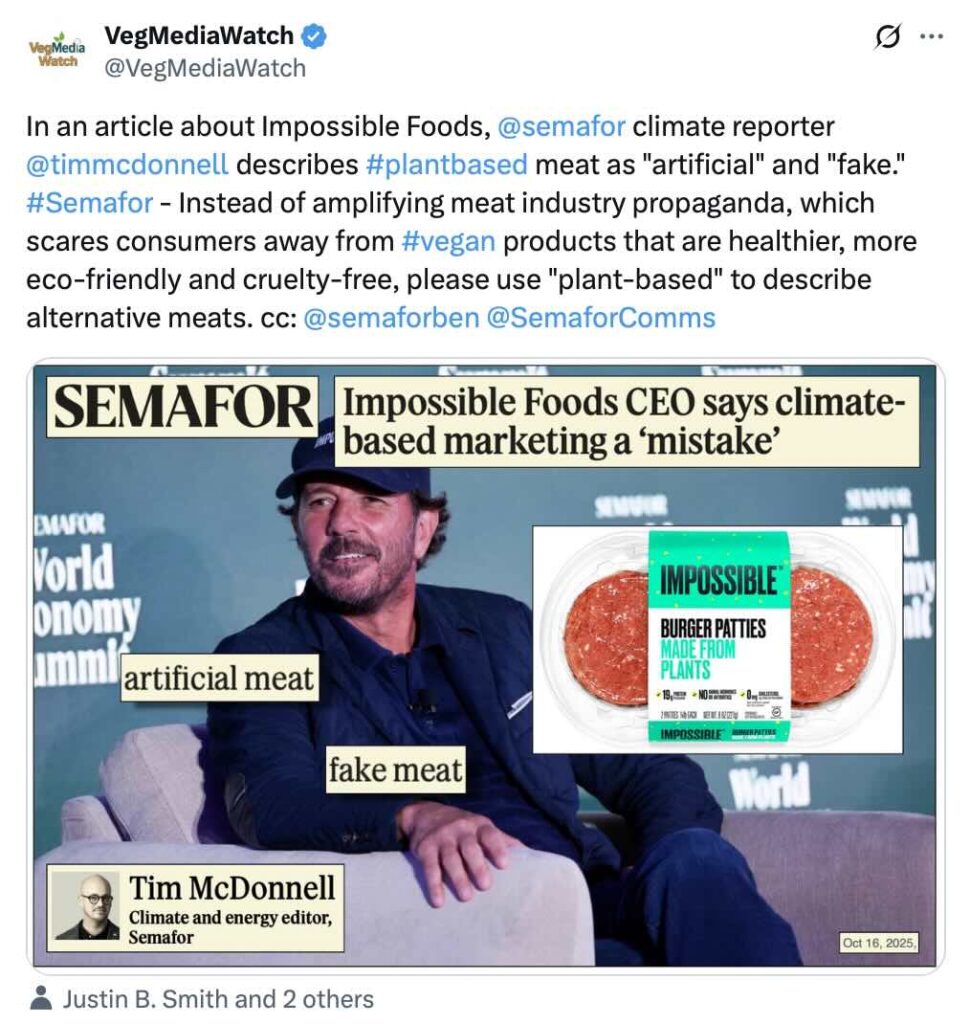
Task: Open the three-dot more options menu
Action: pyautogui.click(x=931, y=37)
